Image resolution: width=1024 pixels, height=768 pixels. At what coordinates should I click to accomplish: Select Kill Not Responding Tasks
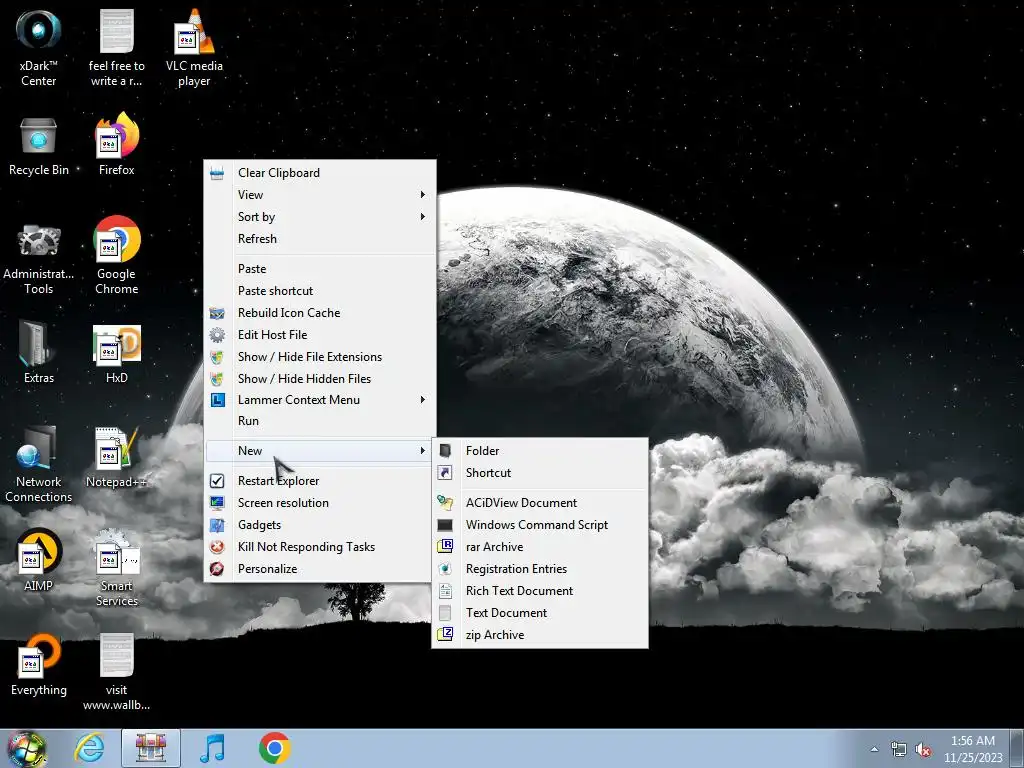320,547
